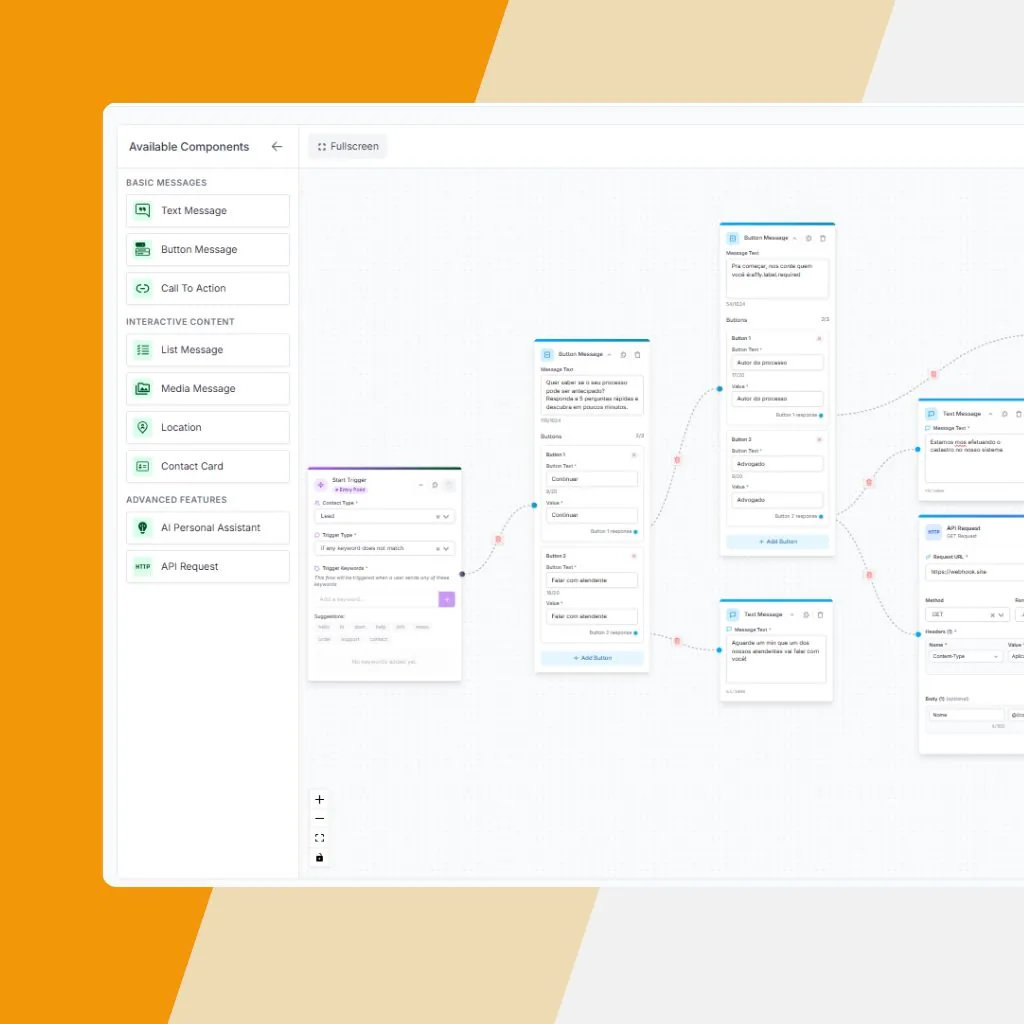Edit the 'Quer saber se o seu processo' message text
The image size is (1024, 1024).
tap(592, 394)
